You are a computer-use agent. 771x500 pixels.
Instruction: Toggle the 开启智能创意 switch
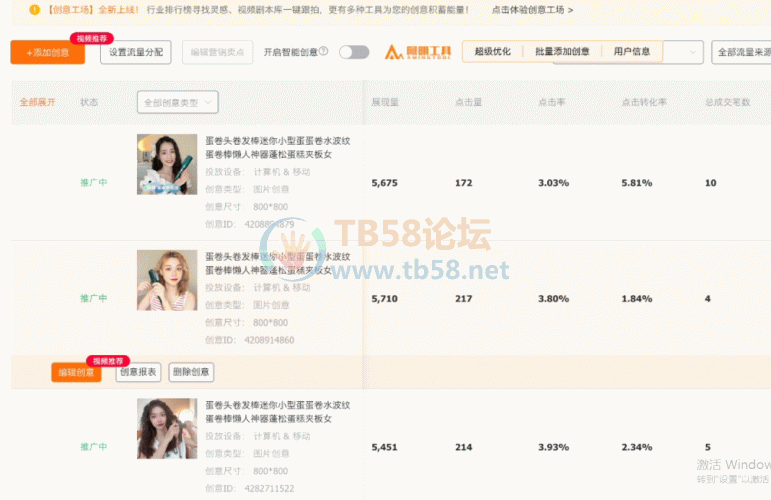click(353, 52)
